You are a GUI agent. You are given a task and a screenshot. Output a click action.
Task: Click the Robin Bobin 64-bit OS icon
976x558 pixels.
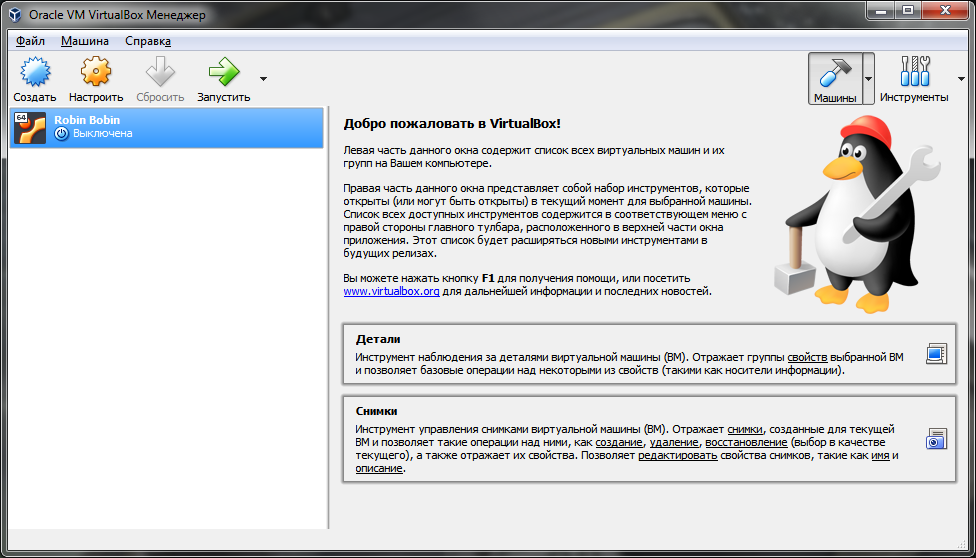(30, 128)
